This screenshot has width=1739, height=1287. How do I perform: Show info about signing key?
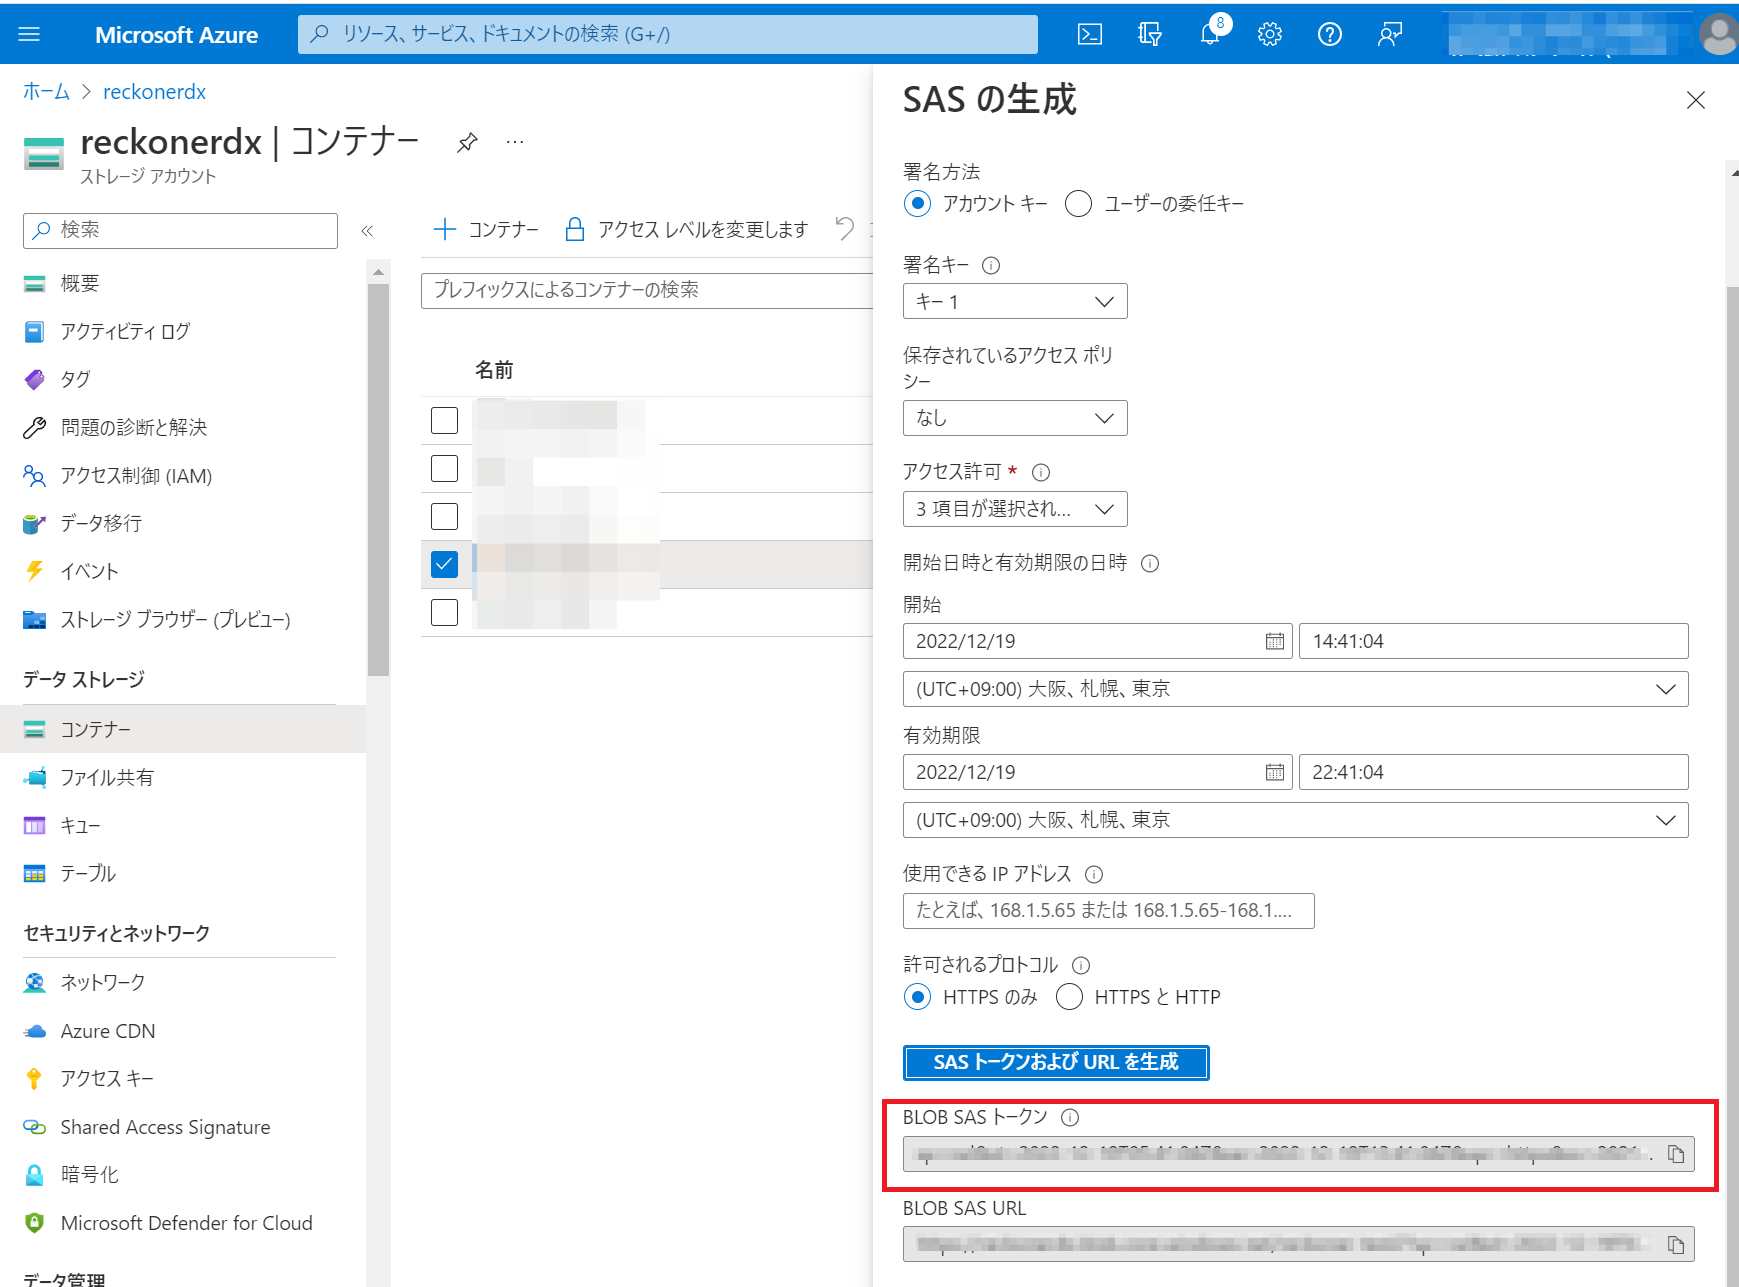click(x=991, y=265)
